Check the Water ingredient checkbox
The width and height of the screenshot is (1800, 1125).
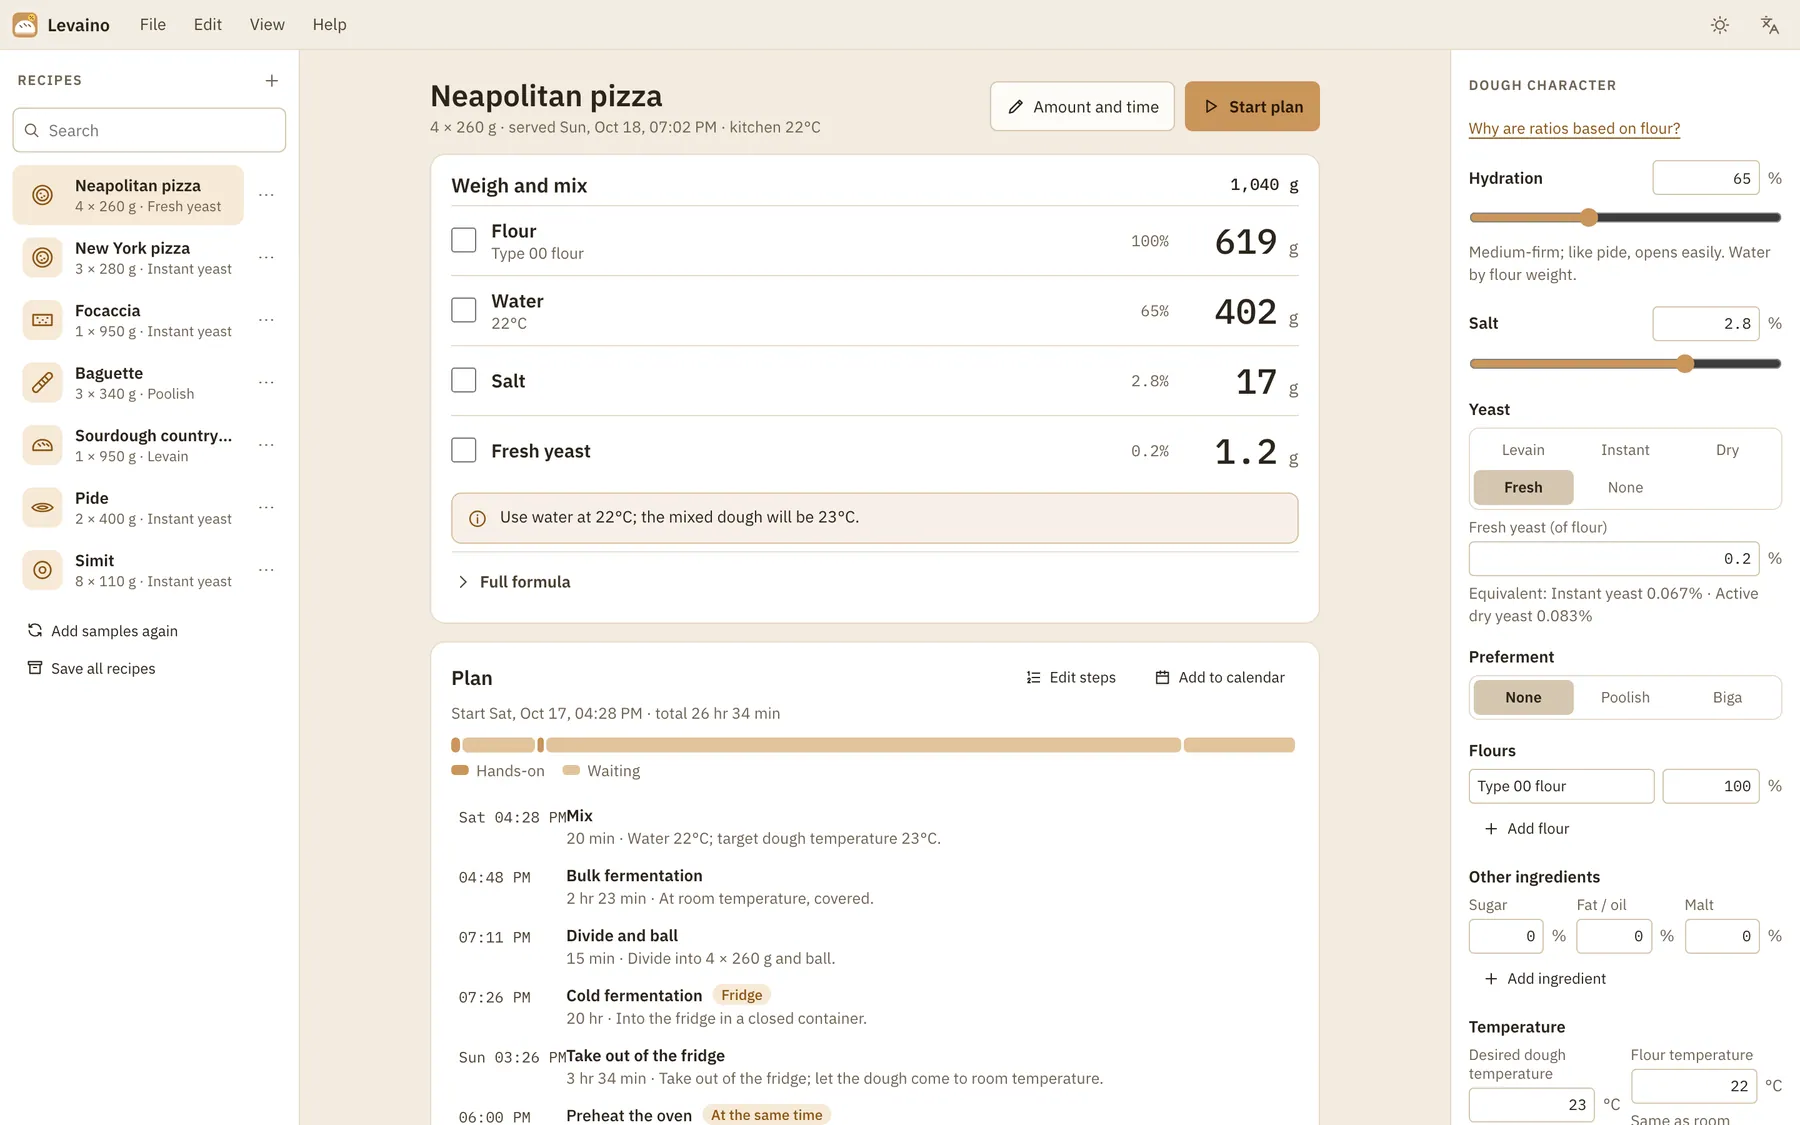464,310
